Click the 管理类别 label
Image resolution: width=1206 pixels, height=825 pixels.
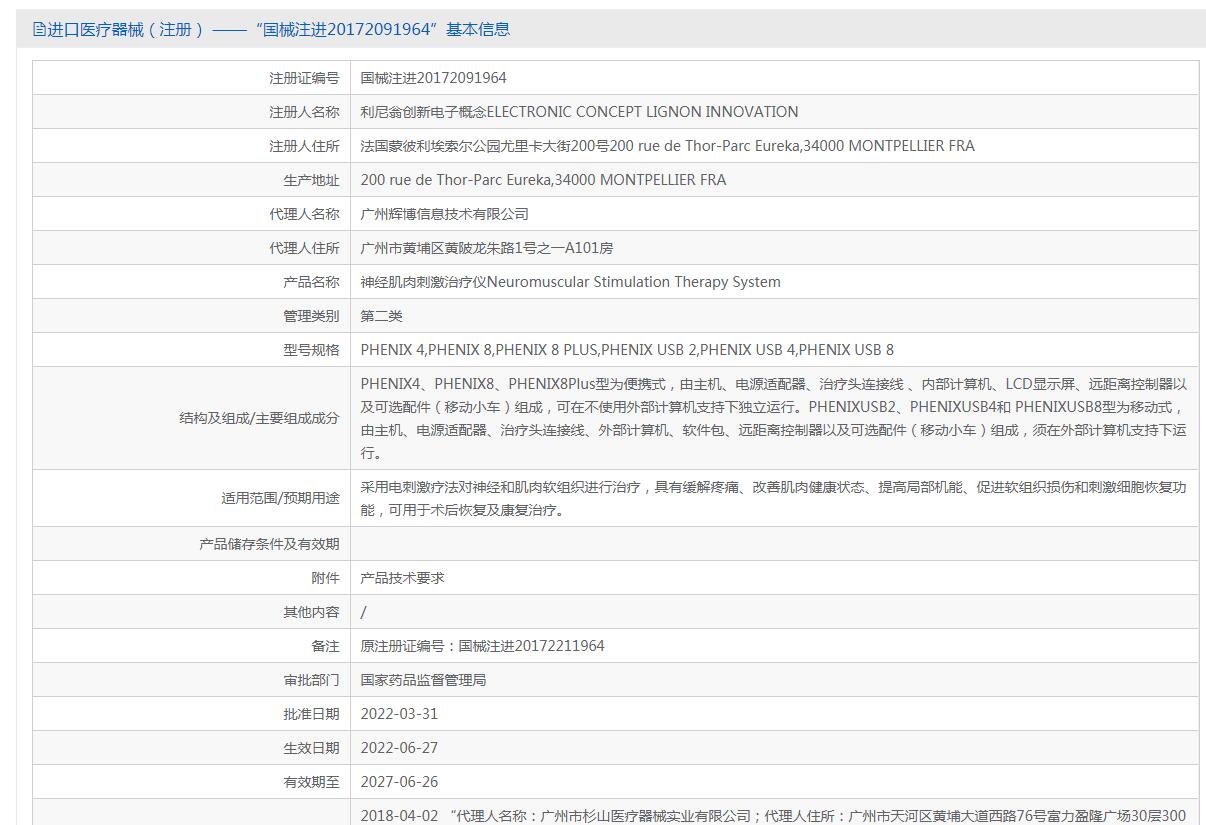[311, 316]
